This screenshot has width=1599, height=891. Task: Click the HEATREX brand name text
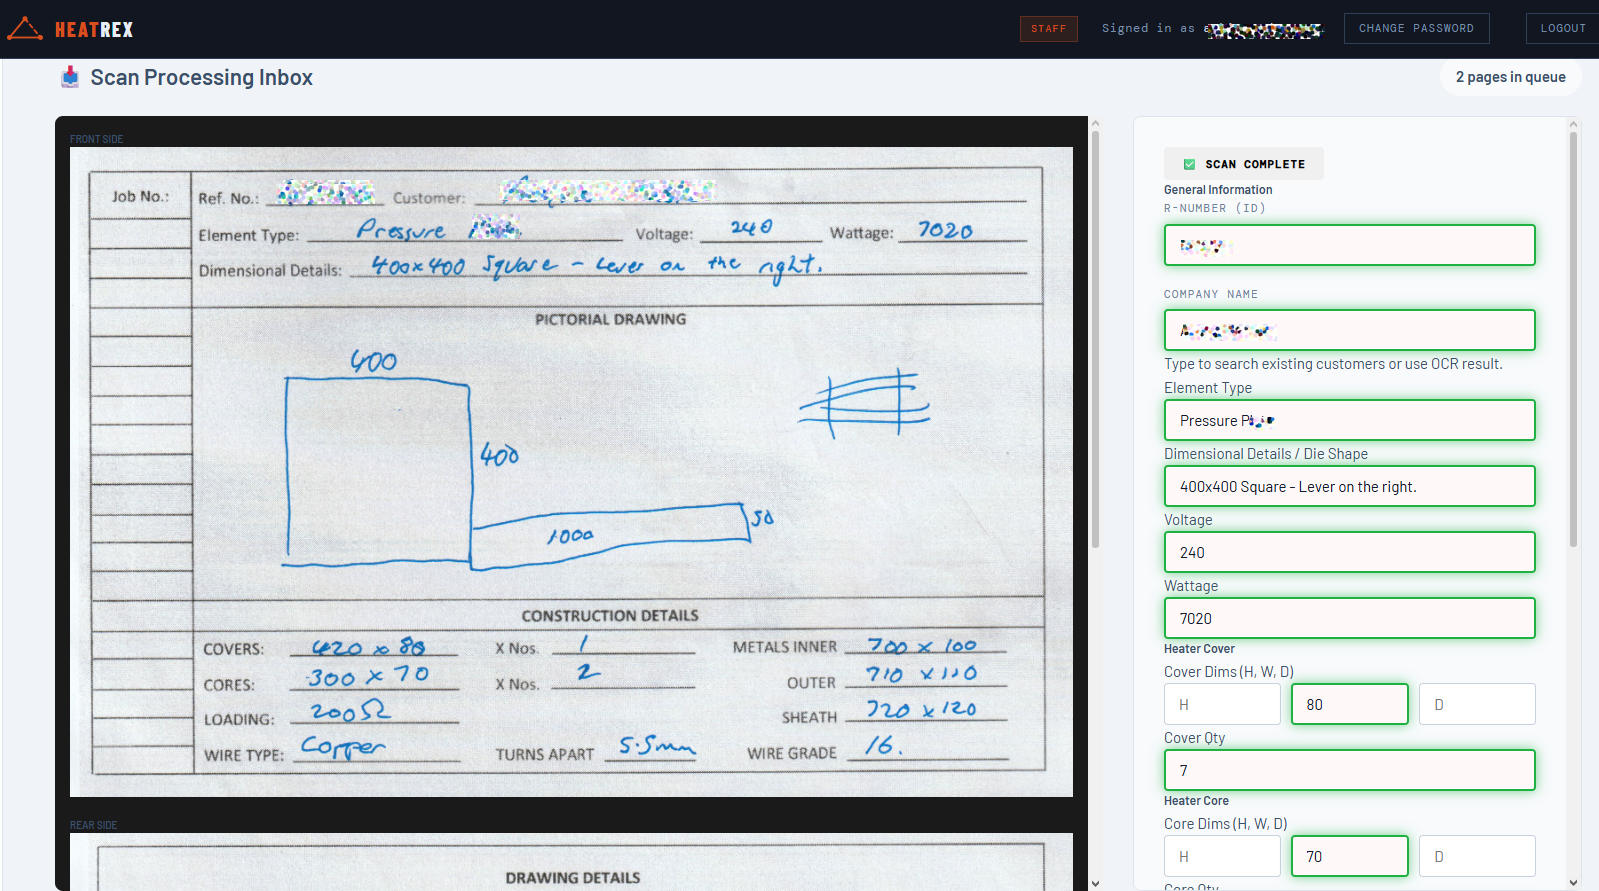pos(94,30)
